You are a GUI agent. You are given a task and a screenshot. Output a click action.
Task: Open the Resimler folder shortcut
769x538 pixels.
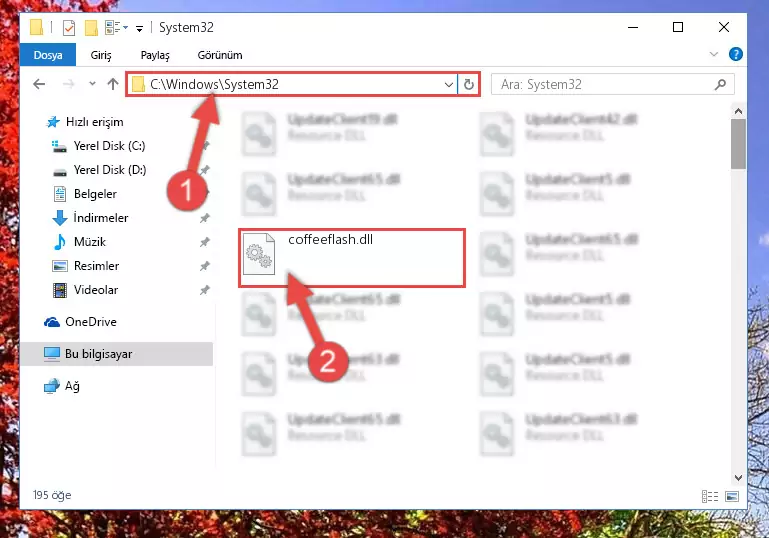96,266
